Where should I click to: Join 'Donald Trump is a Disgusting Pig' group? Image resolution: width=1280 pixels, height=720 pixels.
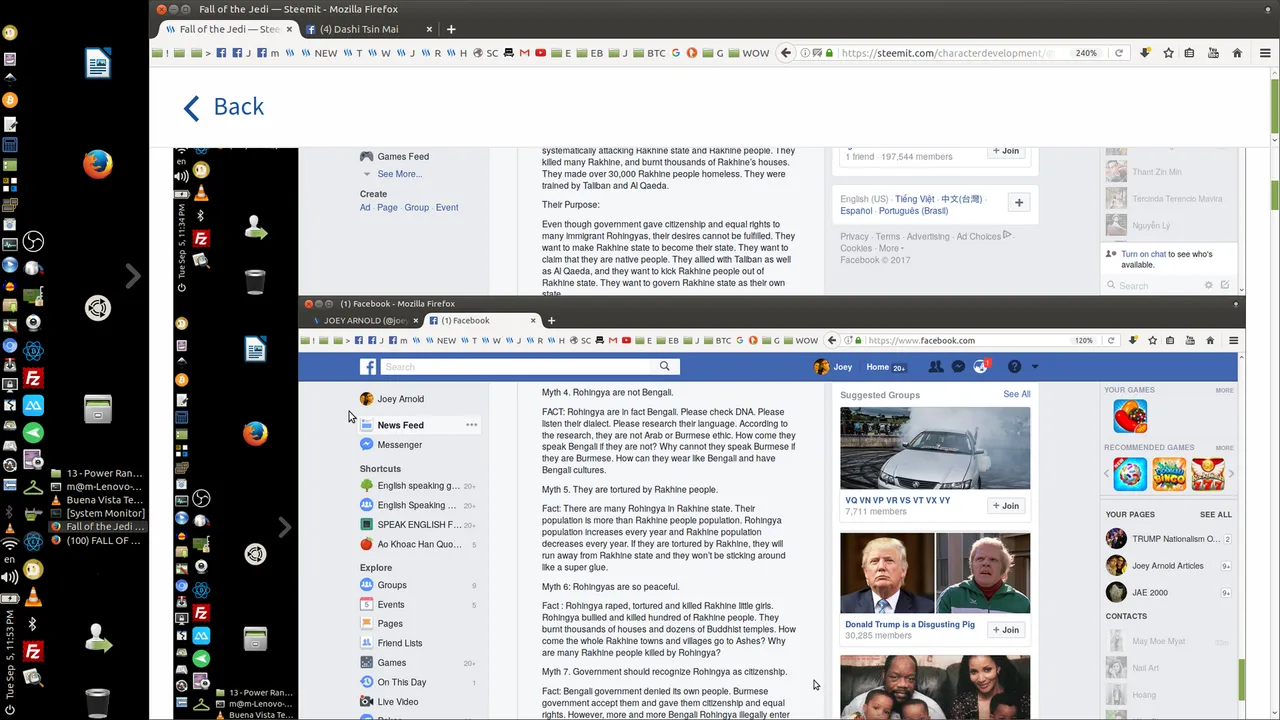coord(1007,630)
